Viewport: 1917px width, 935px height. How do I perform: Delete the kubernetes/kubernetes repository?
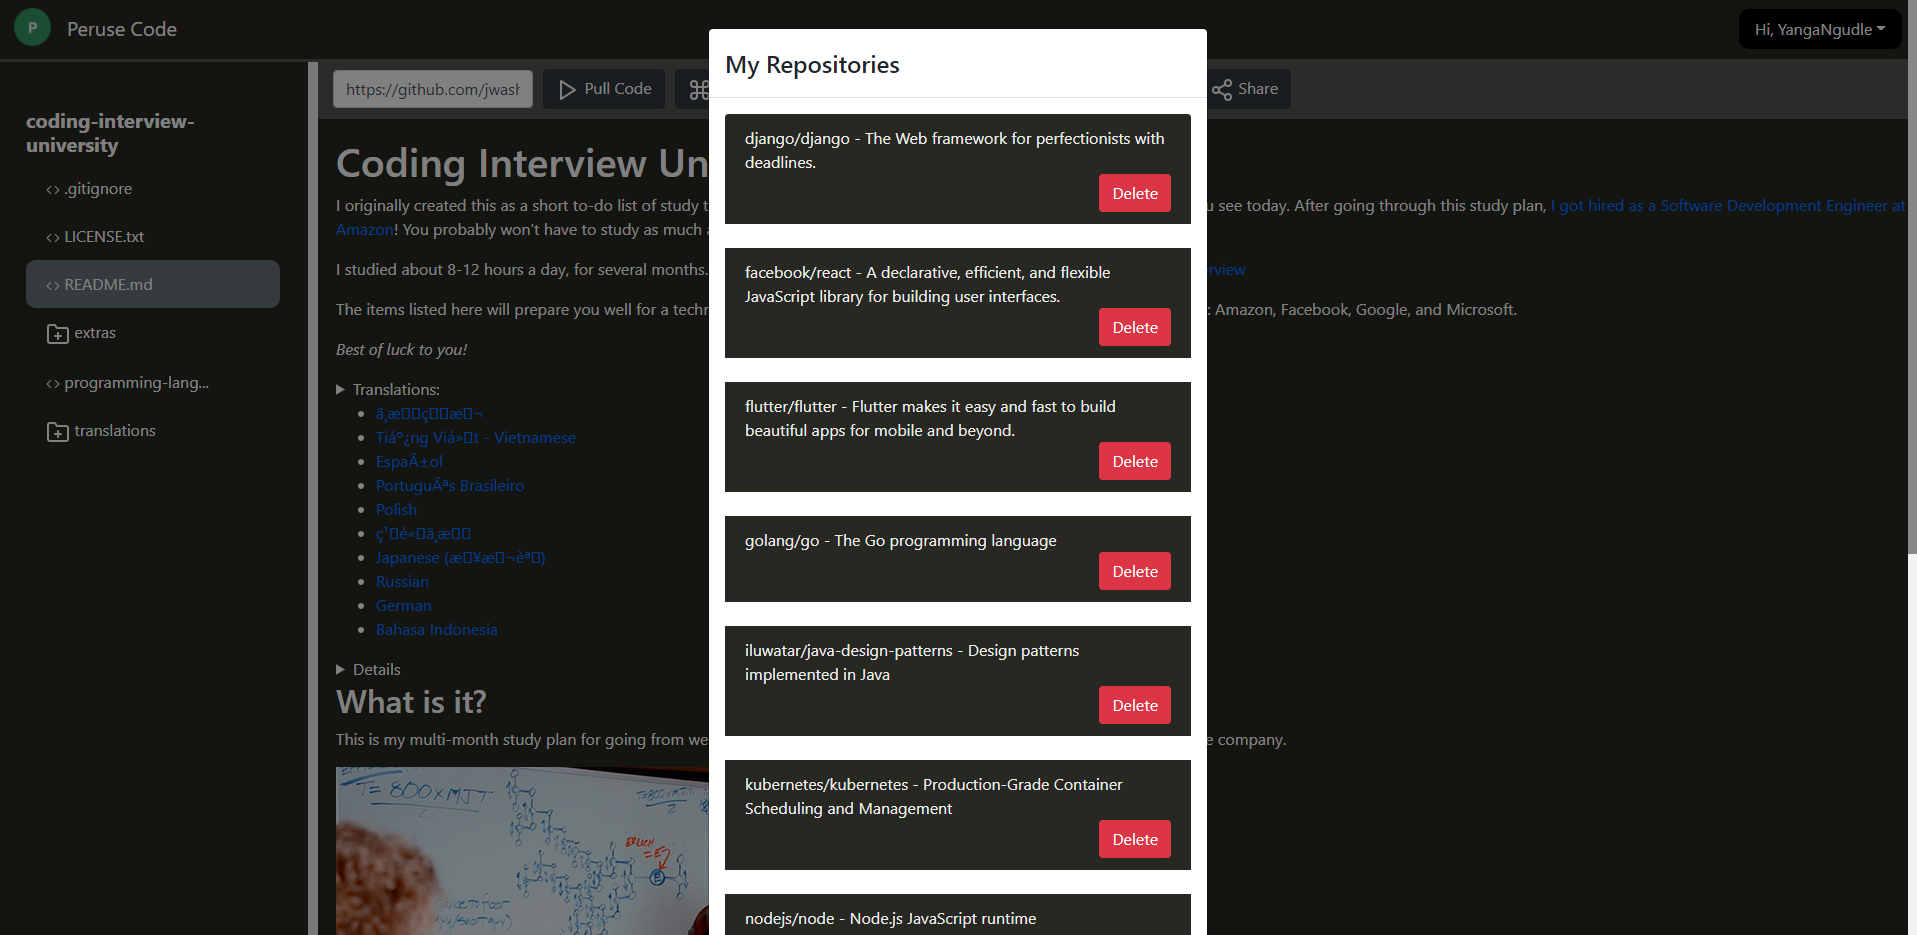[x=1135, y=839]
